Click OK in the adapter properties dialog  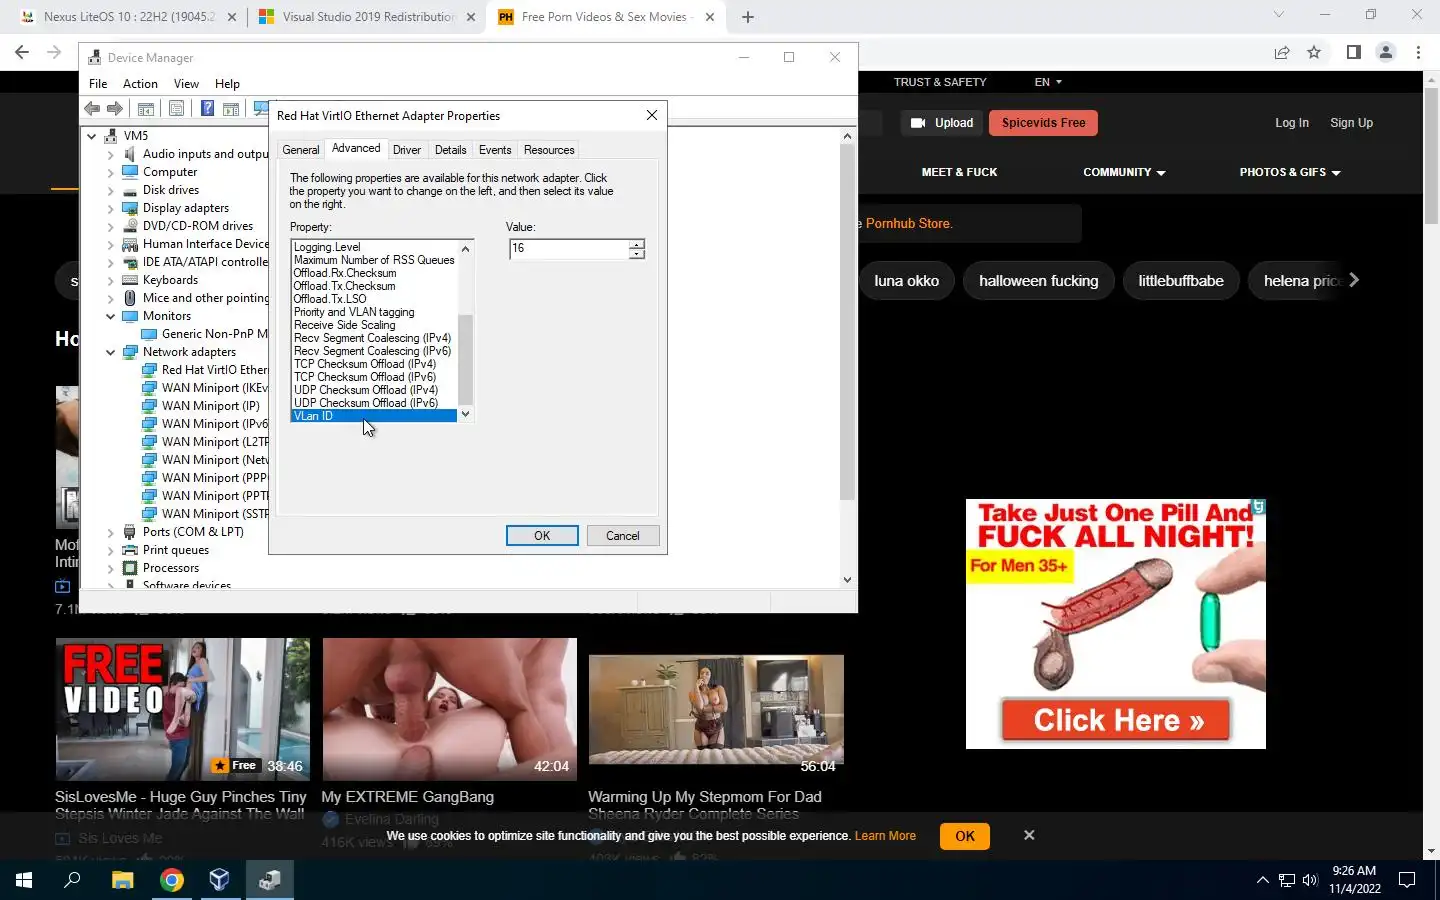[x=542, y=536]
